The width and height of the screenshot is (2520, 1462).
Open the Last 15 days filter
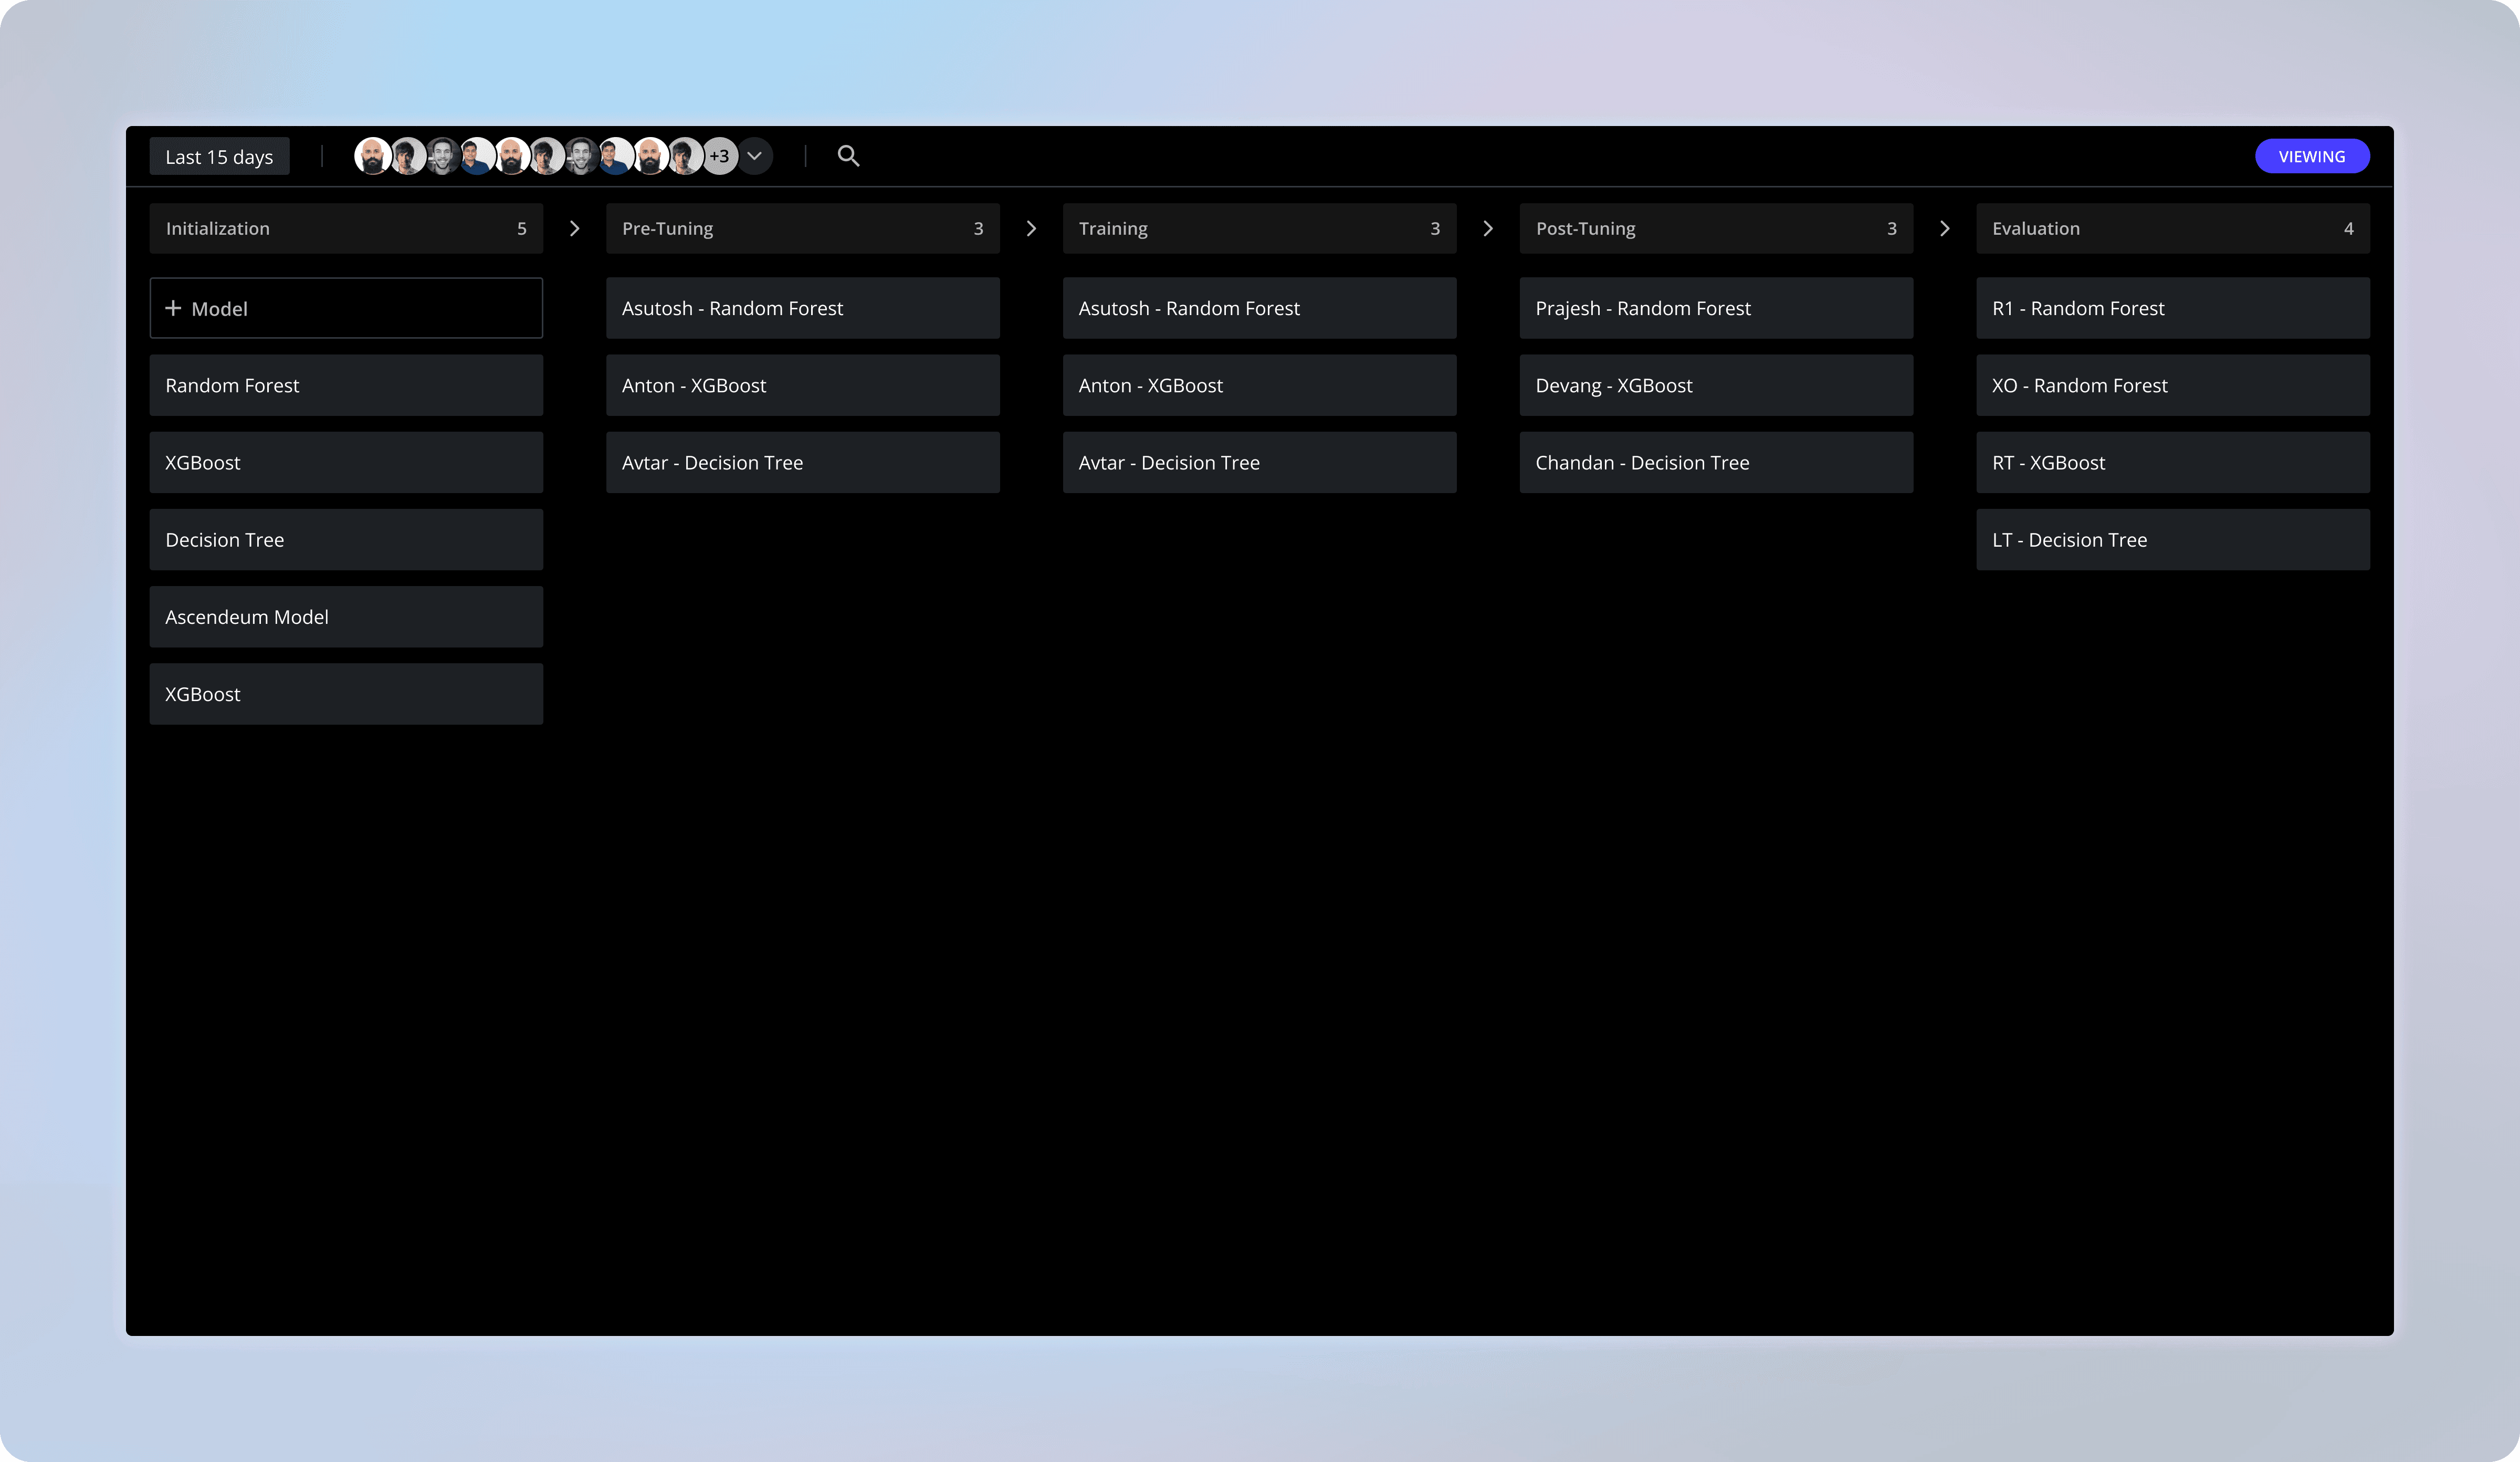click(219, 157)
